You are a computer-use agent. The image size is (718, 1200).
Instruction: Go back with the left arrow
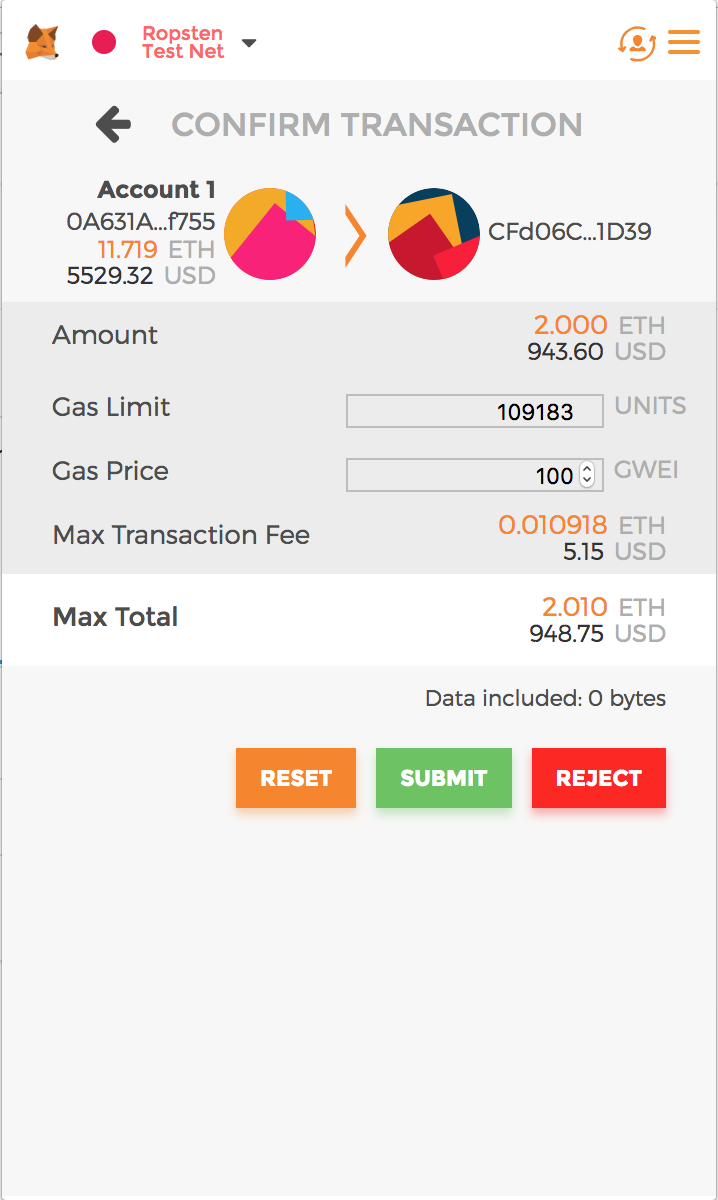click(x=113, y=125)
